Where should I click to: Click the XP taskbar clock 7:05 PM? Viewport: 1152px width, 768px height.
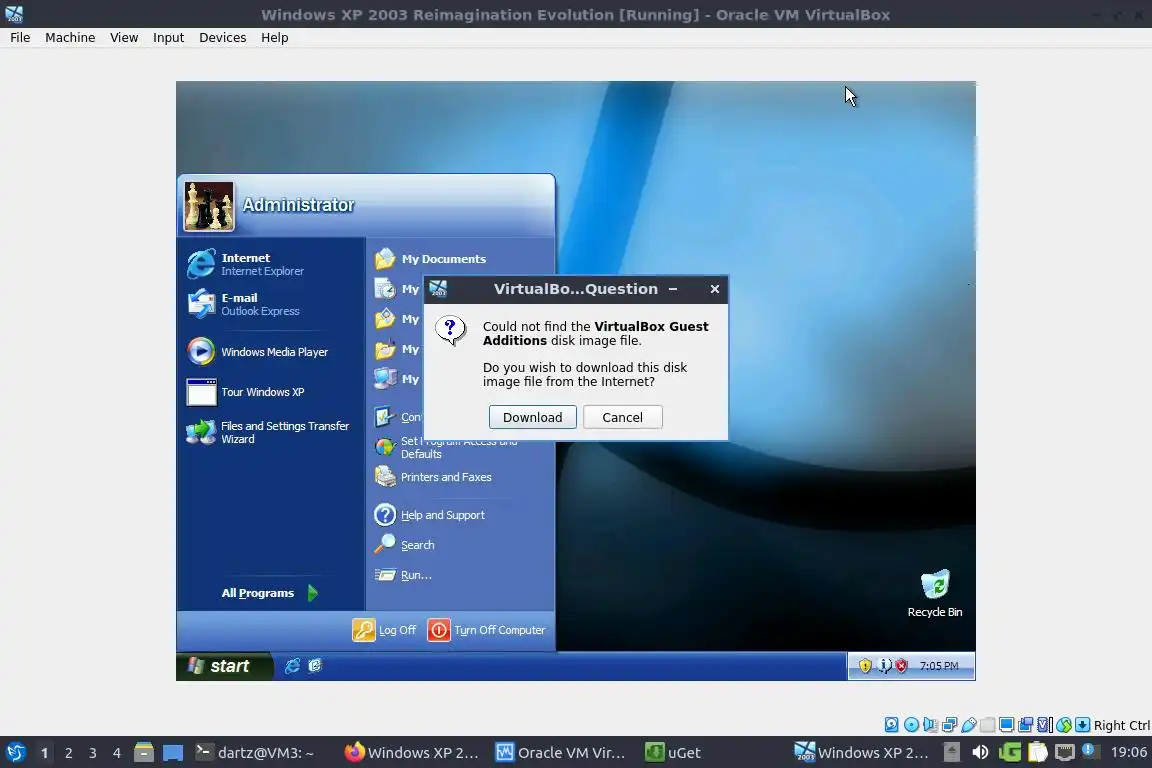(x=939, y=666)
